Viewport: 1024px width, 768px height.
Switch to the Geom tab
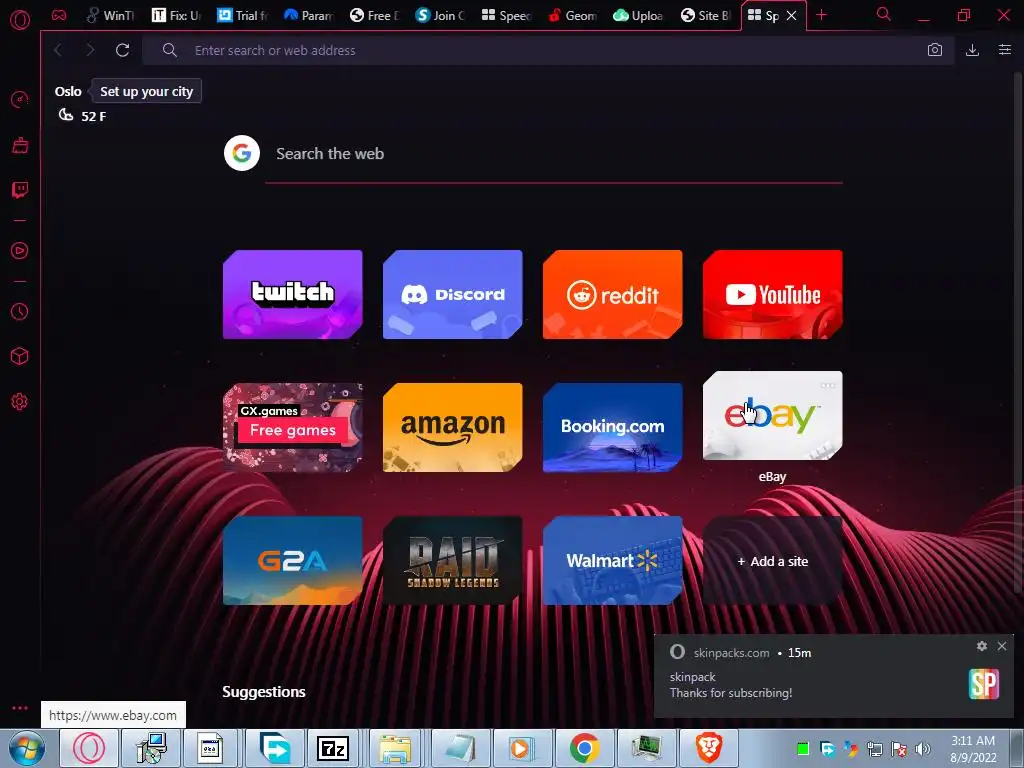coord(572,15)
